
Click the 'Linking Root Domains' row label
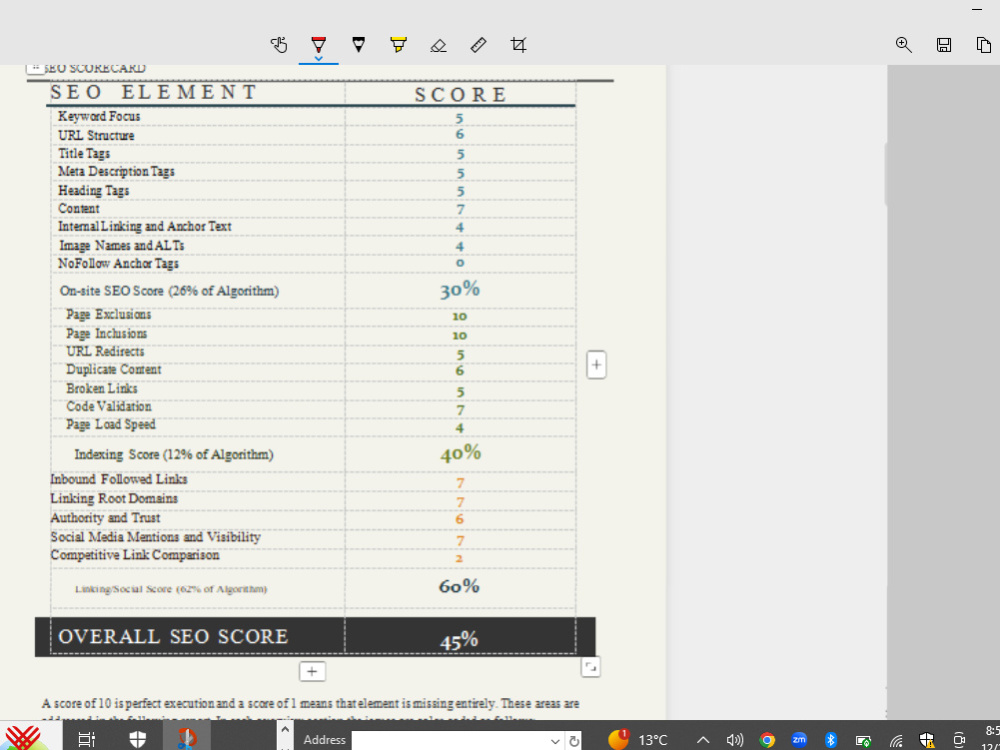coord(114,499)
